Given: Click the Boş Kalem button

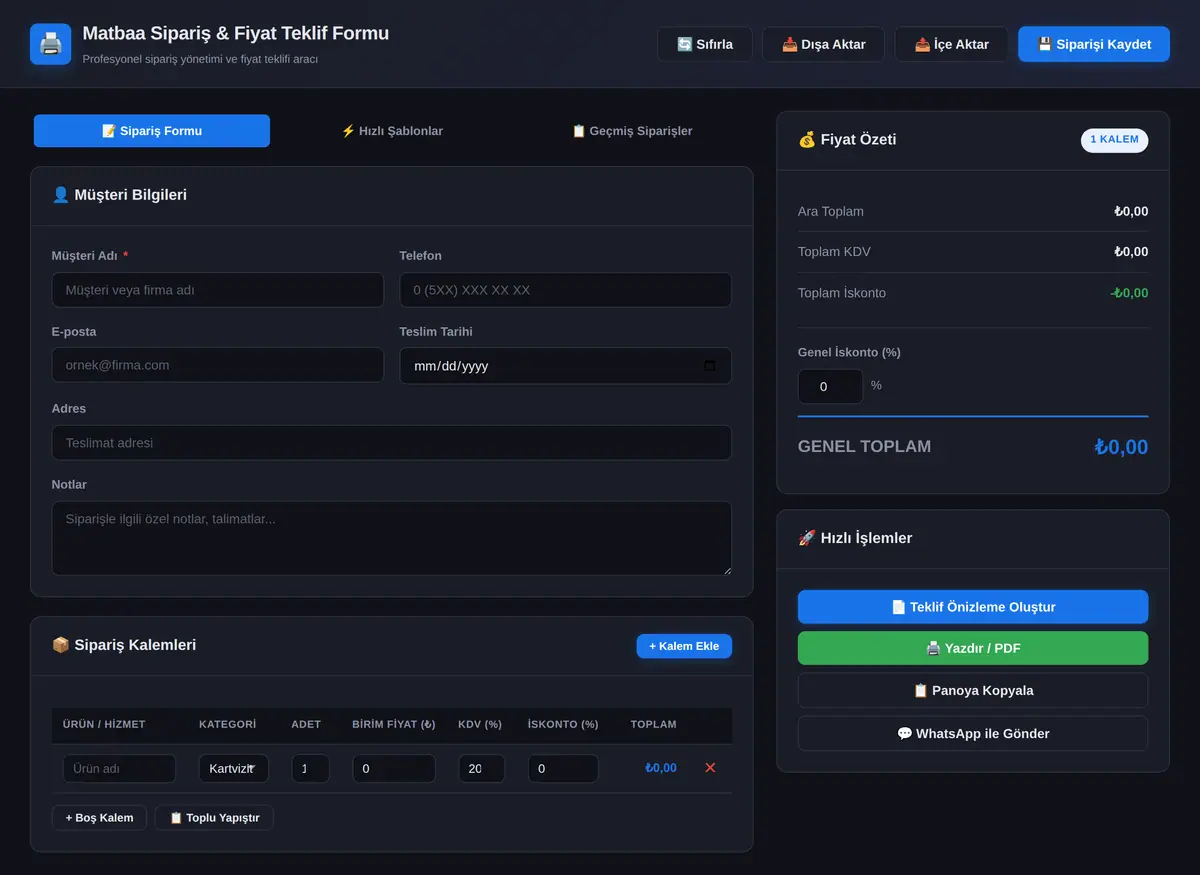Looking at the screenshot, I should [x=99, y=818].
